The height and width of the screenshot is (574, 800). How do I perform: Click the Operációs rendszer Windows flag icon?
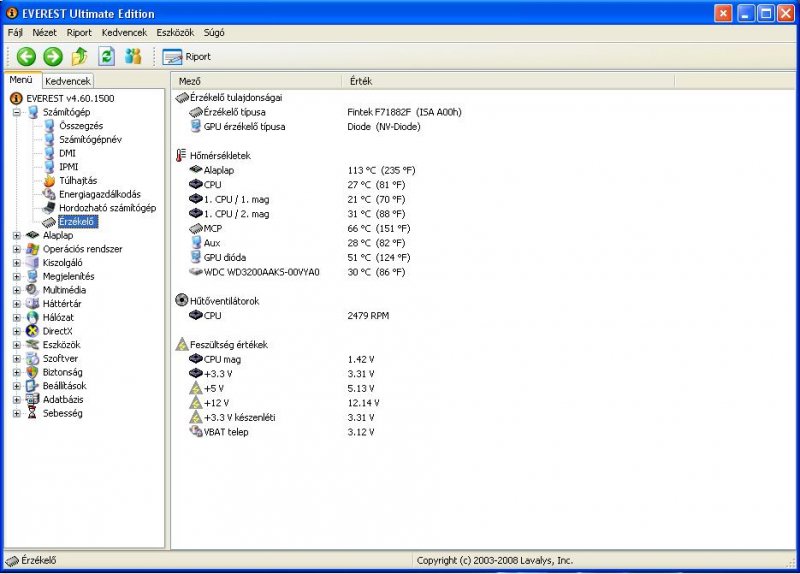(33, 249)
